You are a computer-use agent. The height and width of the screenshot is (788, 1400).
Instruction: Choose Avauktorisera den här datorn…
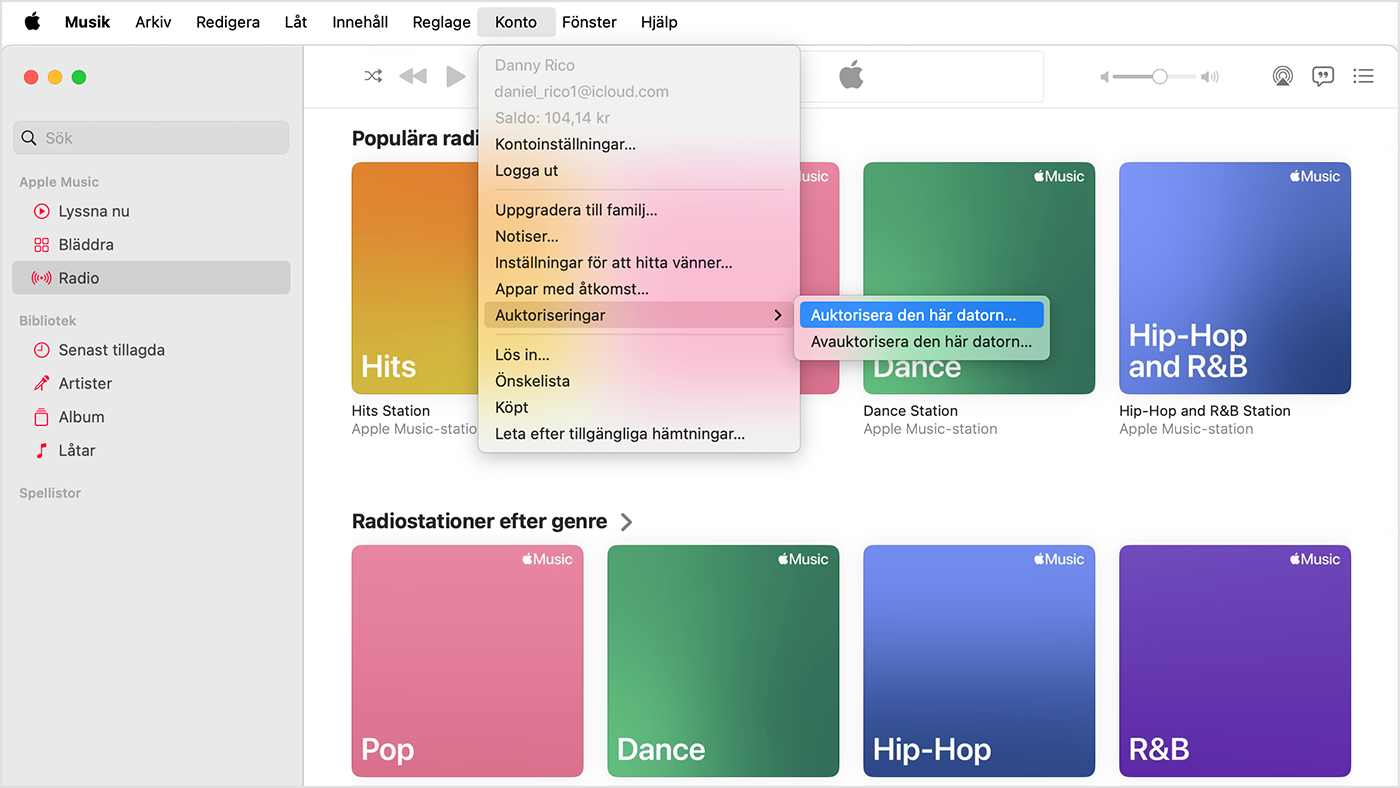coord(921,341)
